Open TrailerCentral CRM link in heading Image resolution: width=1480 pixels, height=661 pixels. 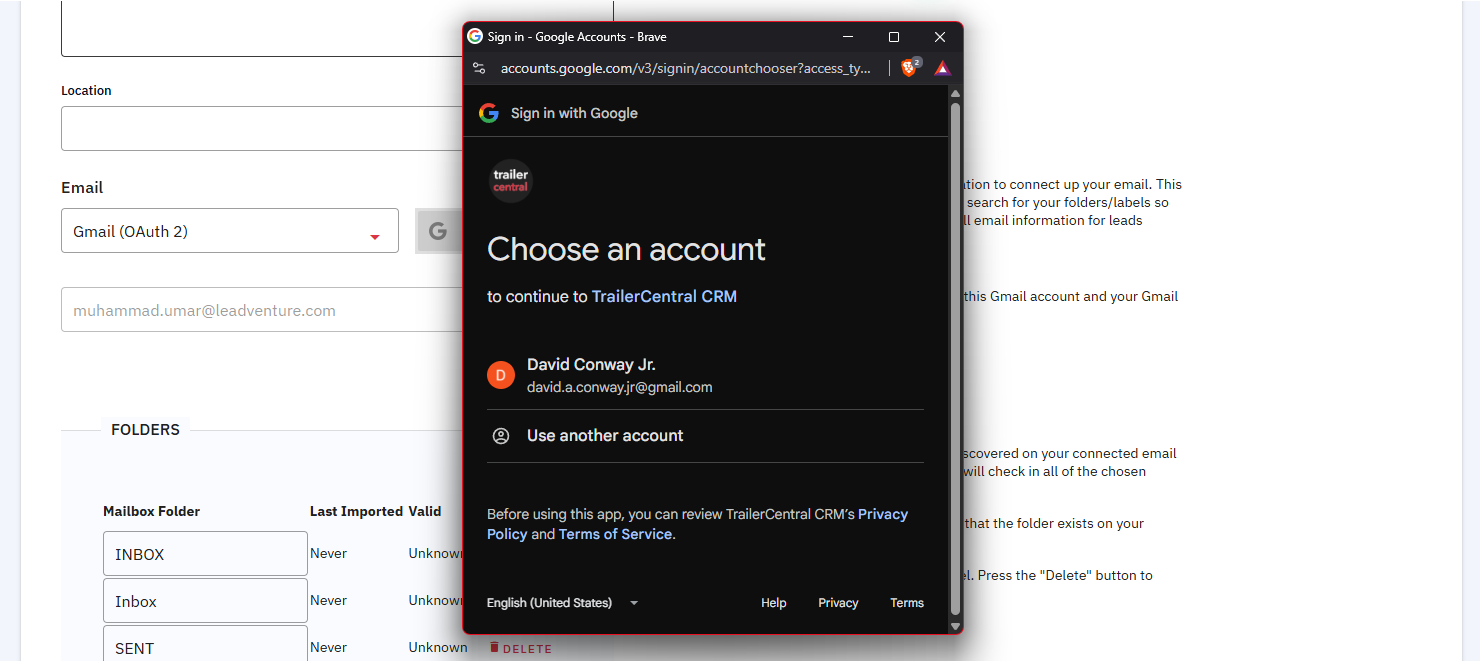tap(664, 296)
